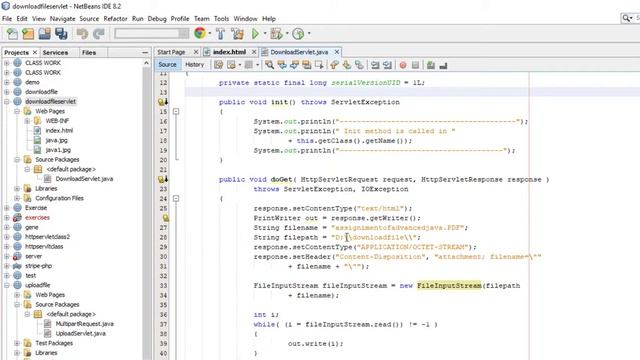Image resolution: width=640 pixels, height=360 pixels.
Task: Collapse the doGet method code fold
Action: (176, 198)
